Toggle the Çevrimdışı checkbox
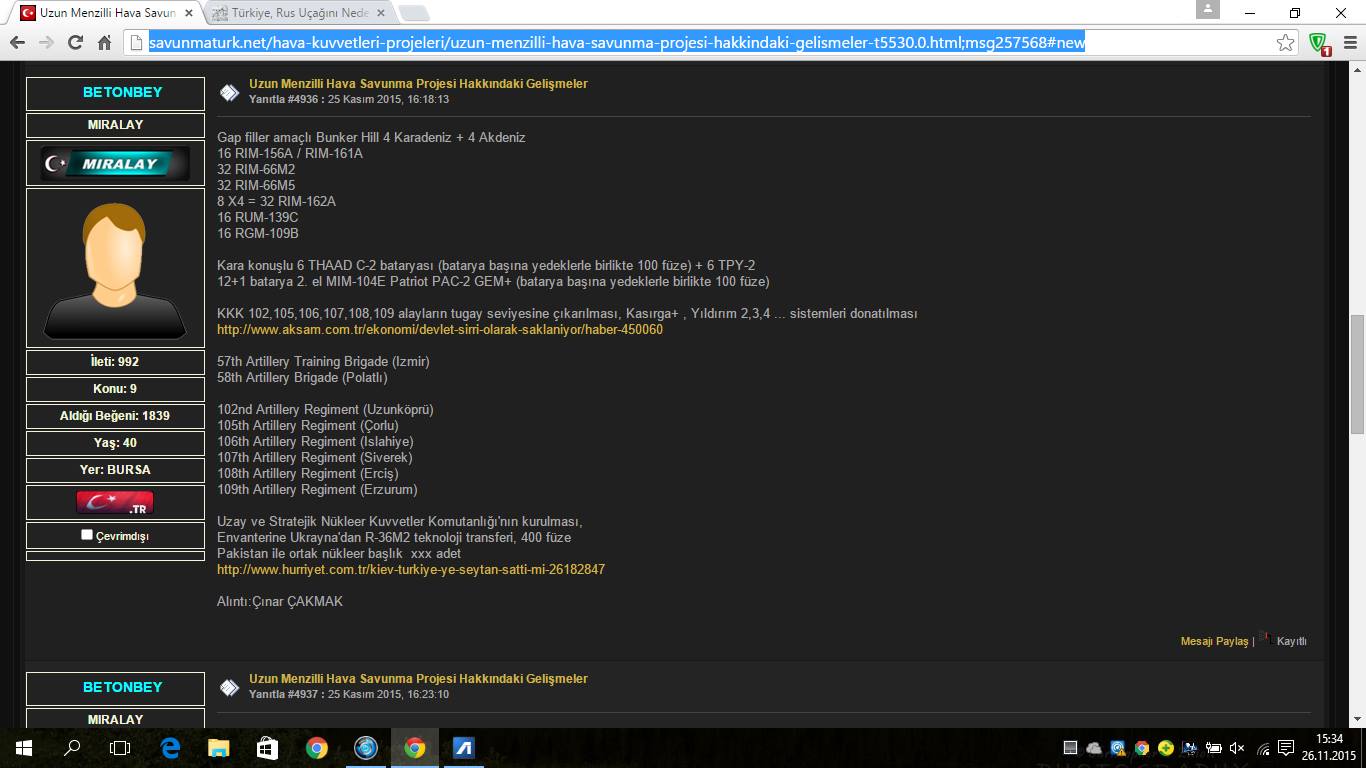Screen dimensions: 1366x768 point(87,535)
